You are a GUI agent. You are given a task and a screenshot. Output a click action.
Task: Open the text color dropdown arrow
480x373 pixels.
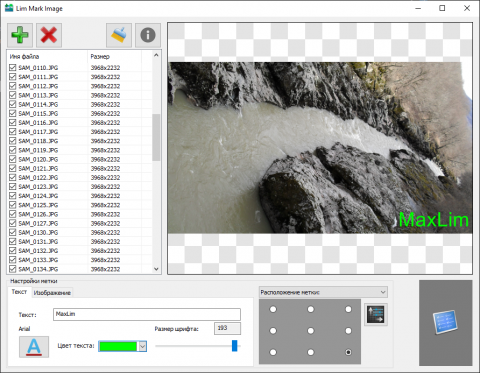[x=142, y=346]
